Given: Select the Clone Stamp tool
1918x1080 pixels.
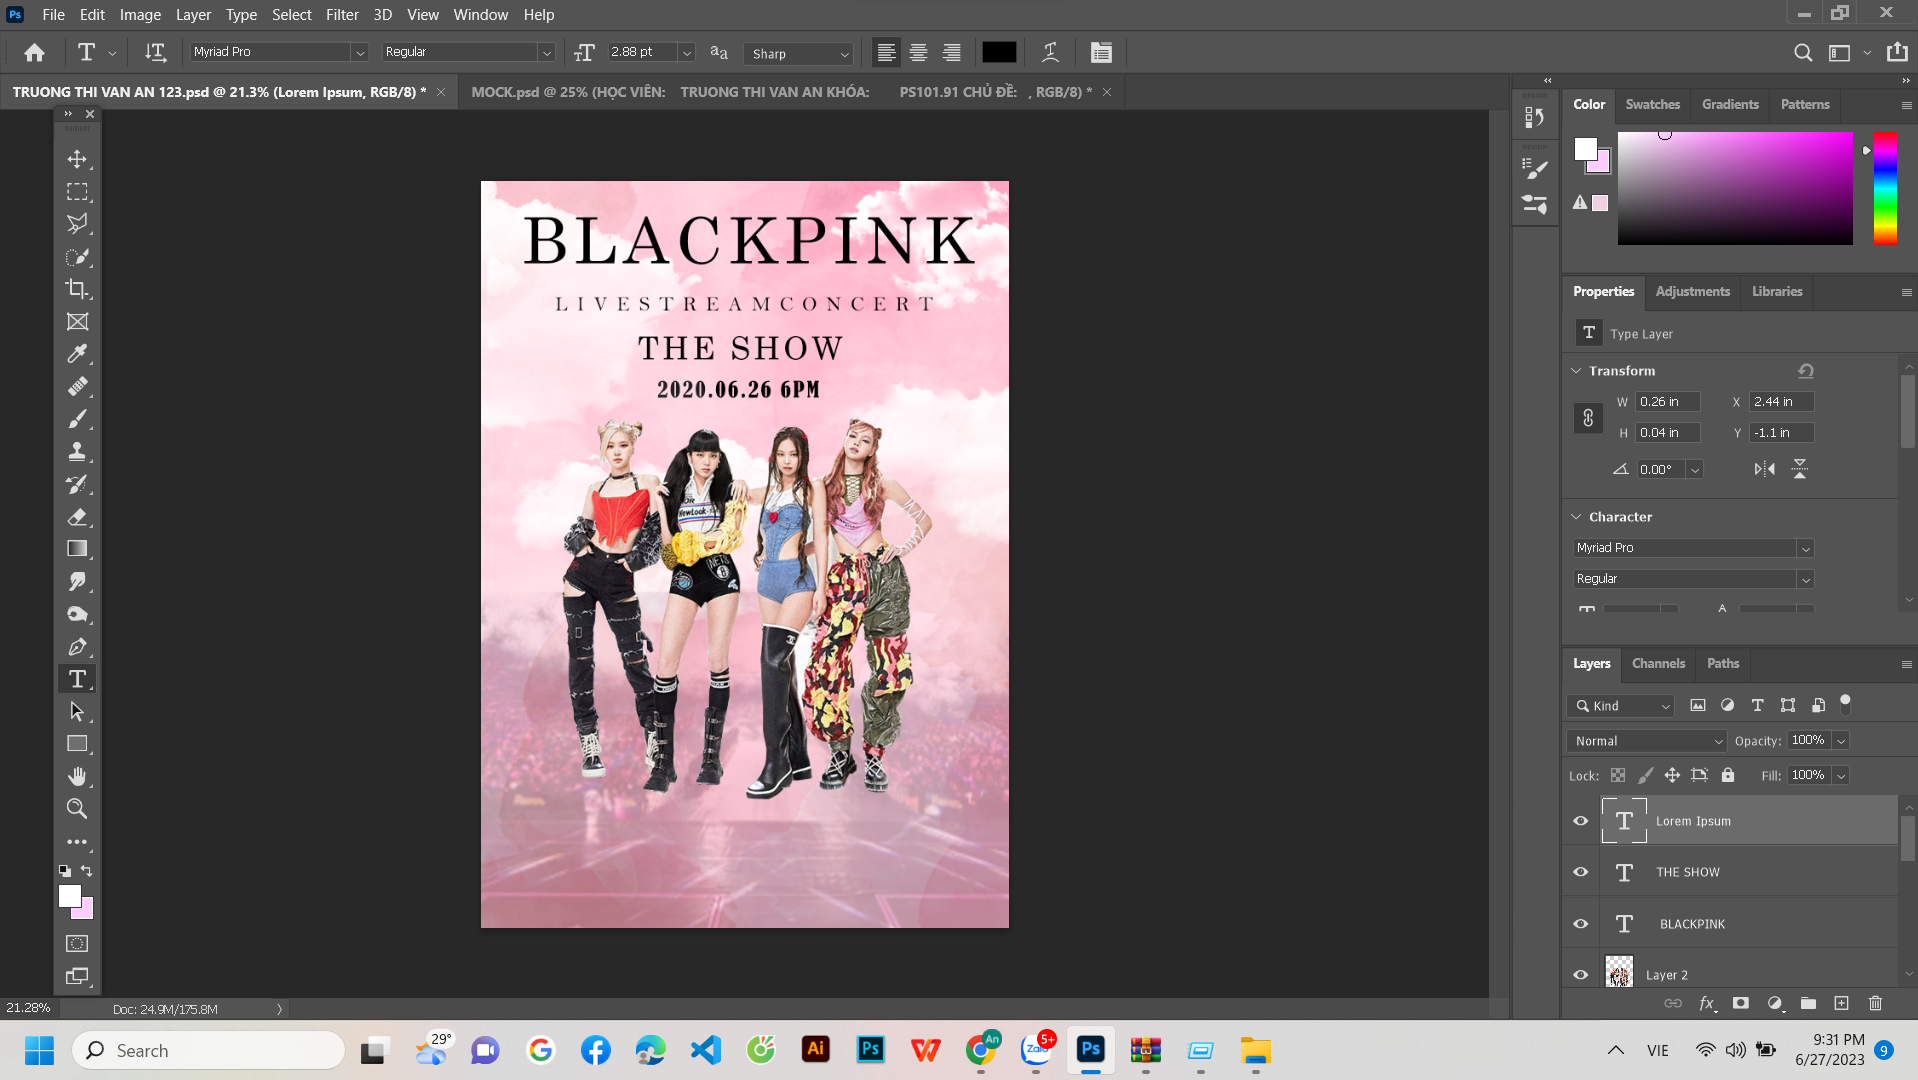Looking at the screenshot, I should [x=77, y=451].
